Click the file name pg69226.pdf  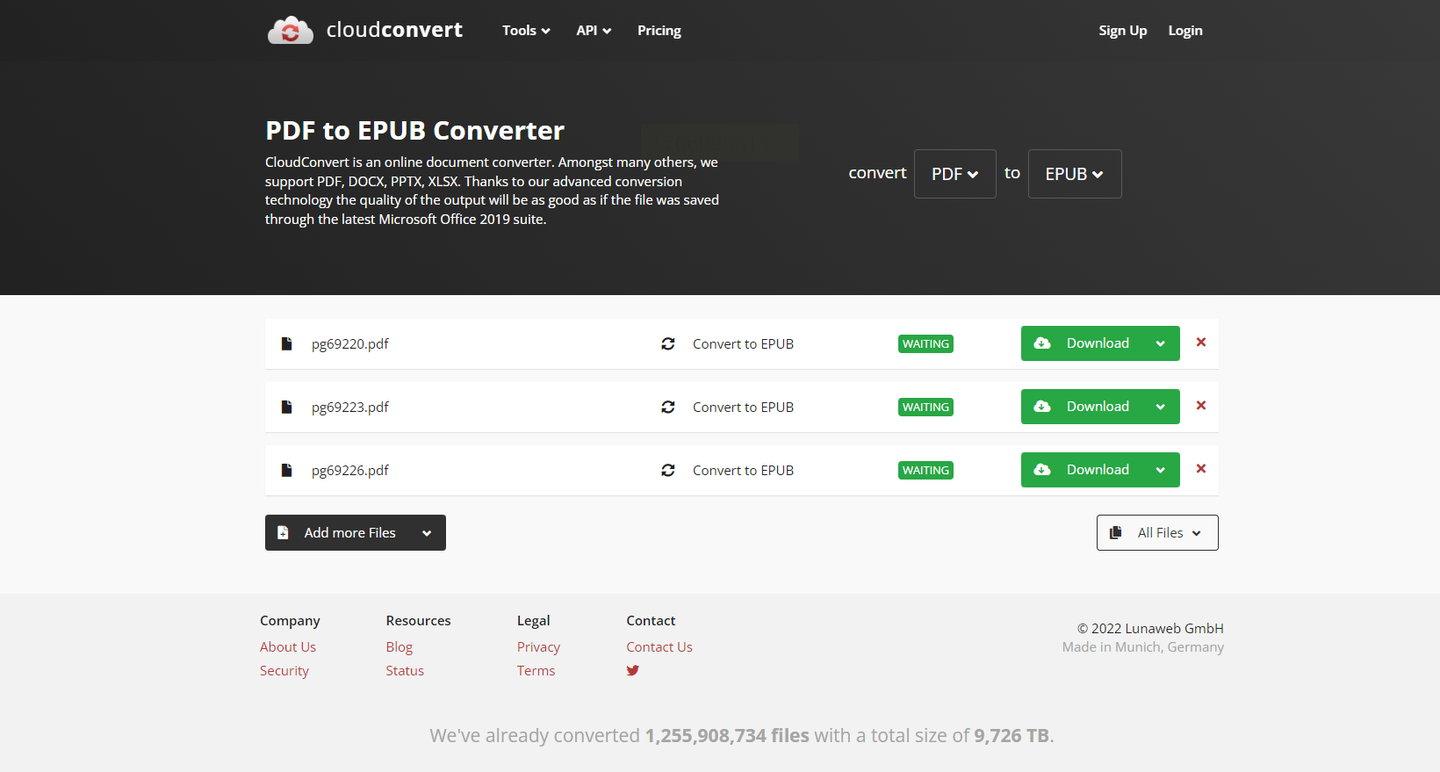pos(350,470)
